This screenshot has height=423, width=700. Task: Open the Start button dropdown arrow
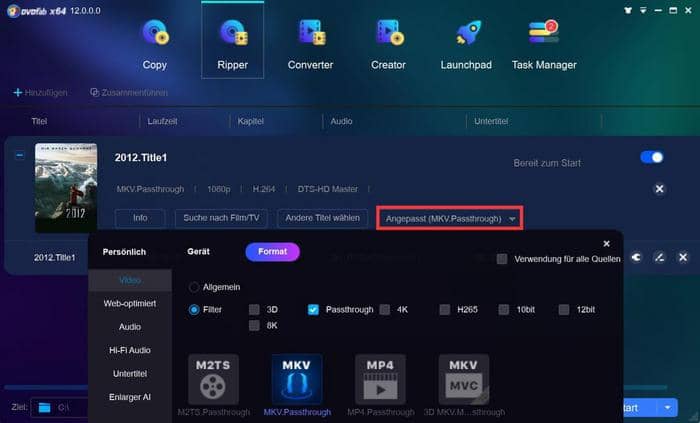(667, 408)
